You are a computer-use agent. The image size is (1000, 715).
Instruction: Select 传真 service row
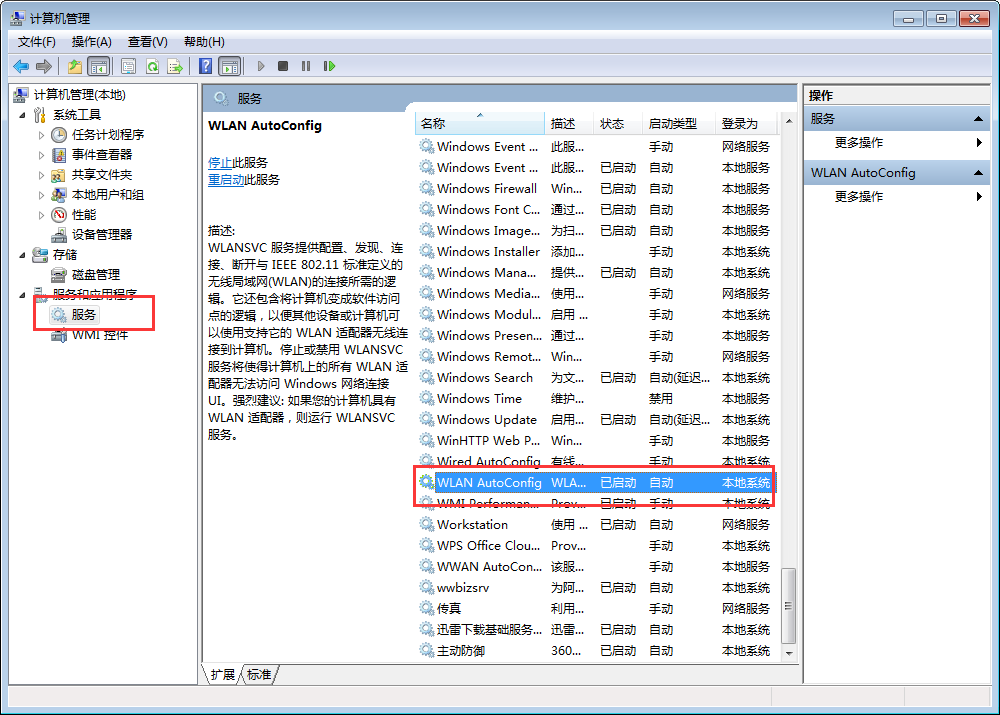pyautogui.click(x=597, y=609)
